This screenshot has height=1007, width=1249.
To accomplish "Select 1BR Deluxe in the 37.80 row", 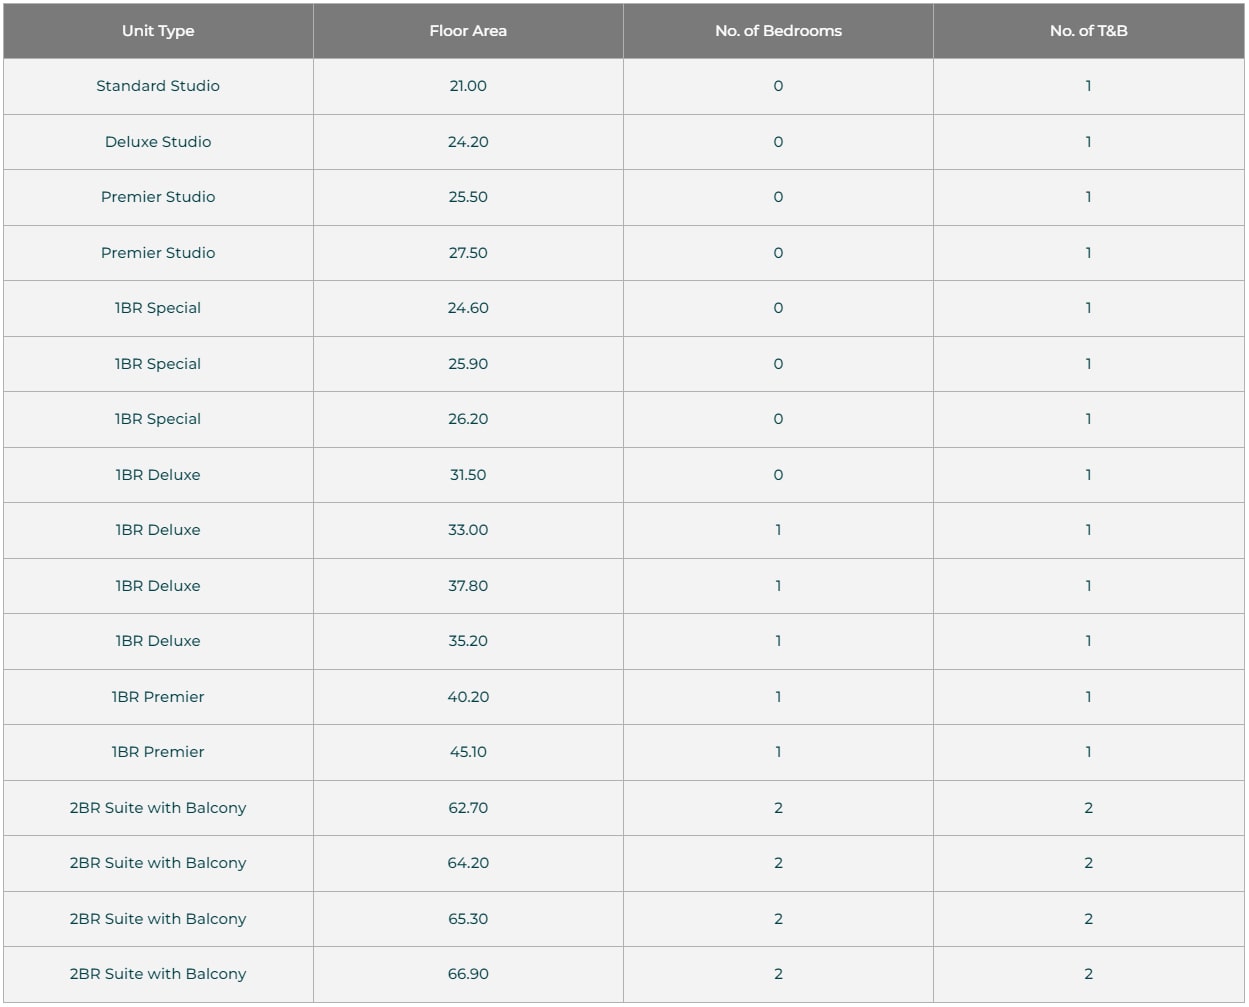I will [158, 586].
